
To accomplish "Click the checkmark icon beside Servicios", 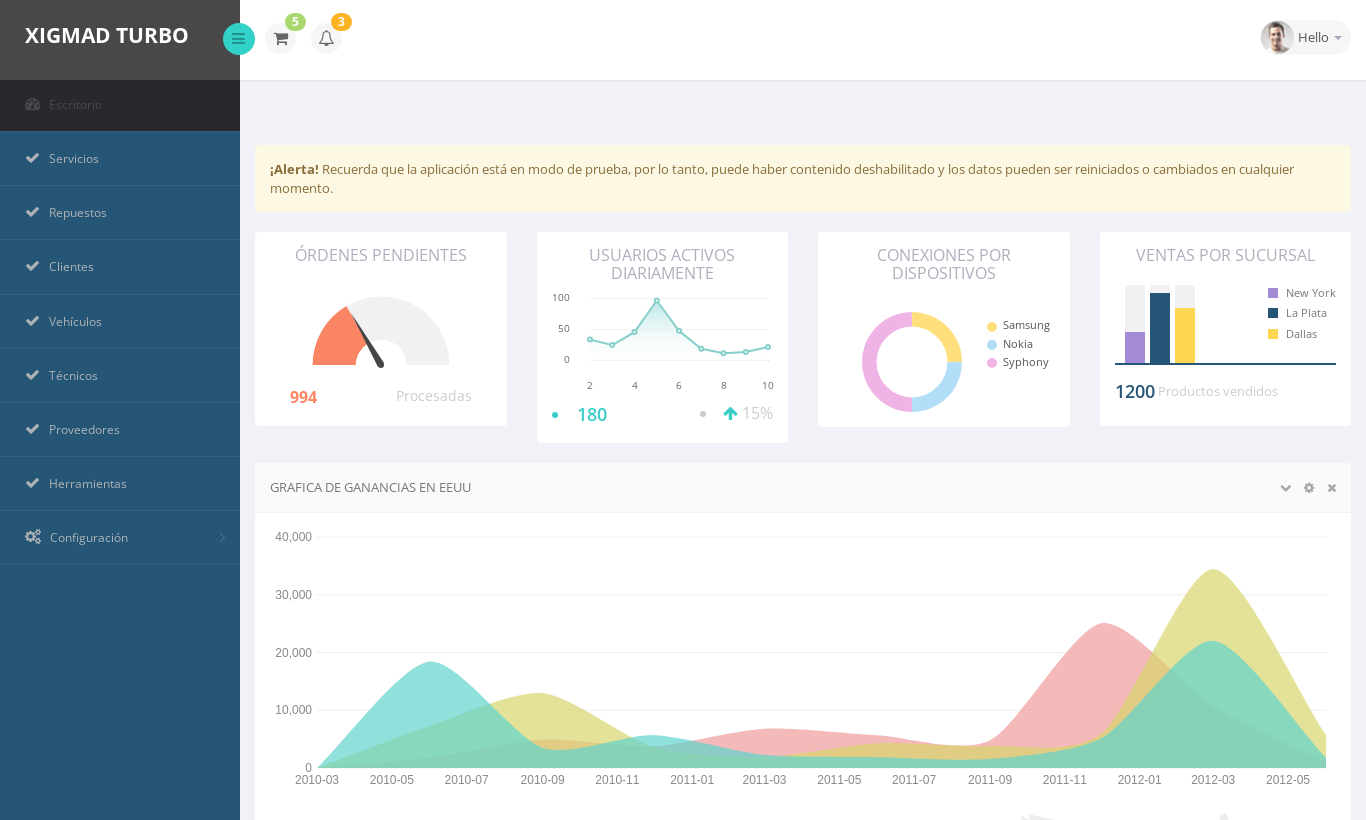I will coord(31,159).
